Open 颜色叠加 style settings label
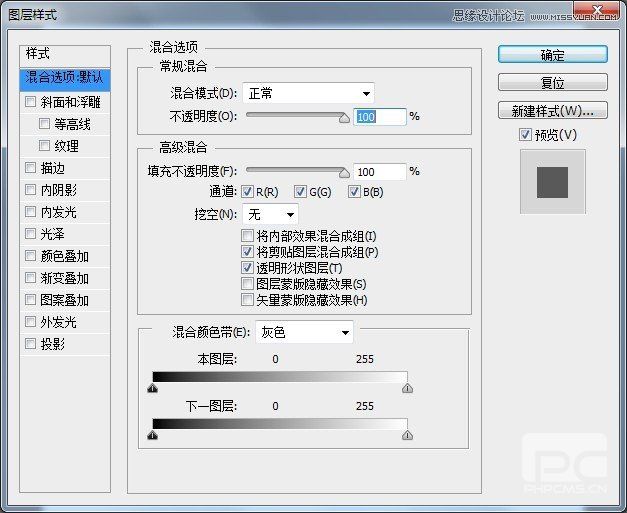The height and width of the screenshot is (513, 627). [x=64, y=256]
